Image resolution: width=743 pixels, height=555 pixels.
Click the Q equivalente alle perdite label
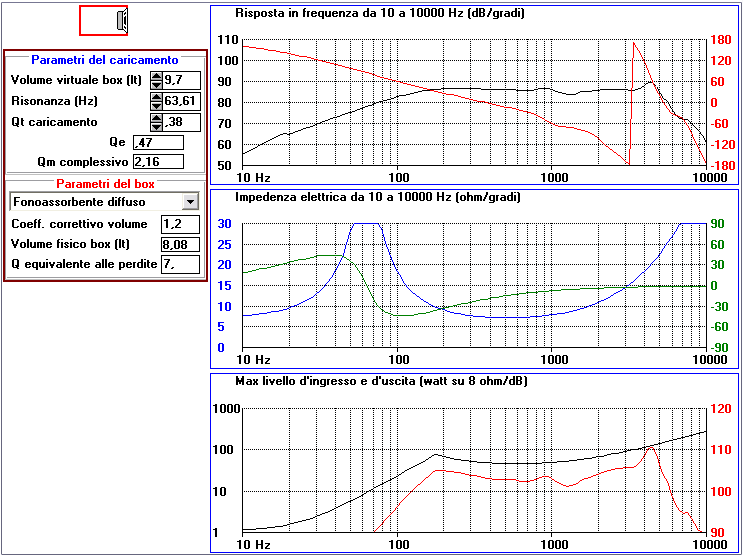pyautogui.click(x=84, y=264)
